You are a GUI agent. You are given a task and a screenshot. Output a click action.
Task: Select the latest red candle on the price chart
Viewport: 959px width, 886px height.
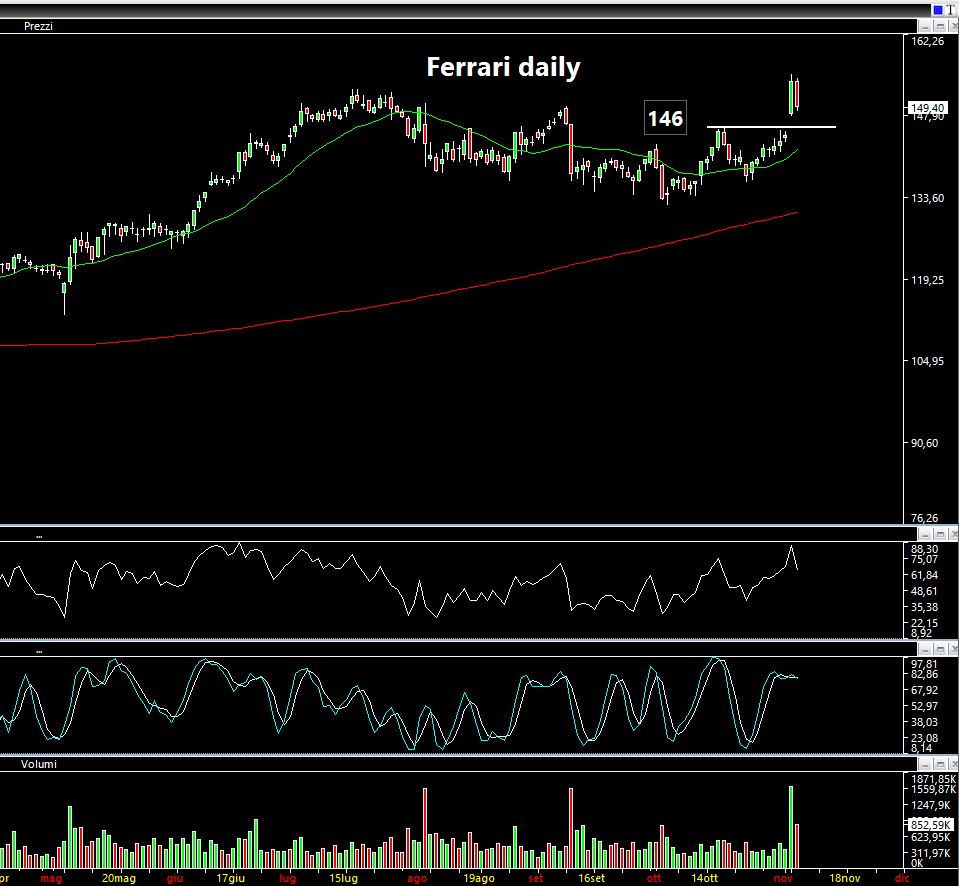tap(796, 94)
